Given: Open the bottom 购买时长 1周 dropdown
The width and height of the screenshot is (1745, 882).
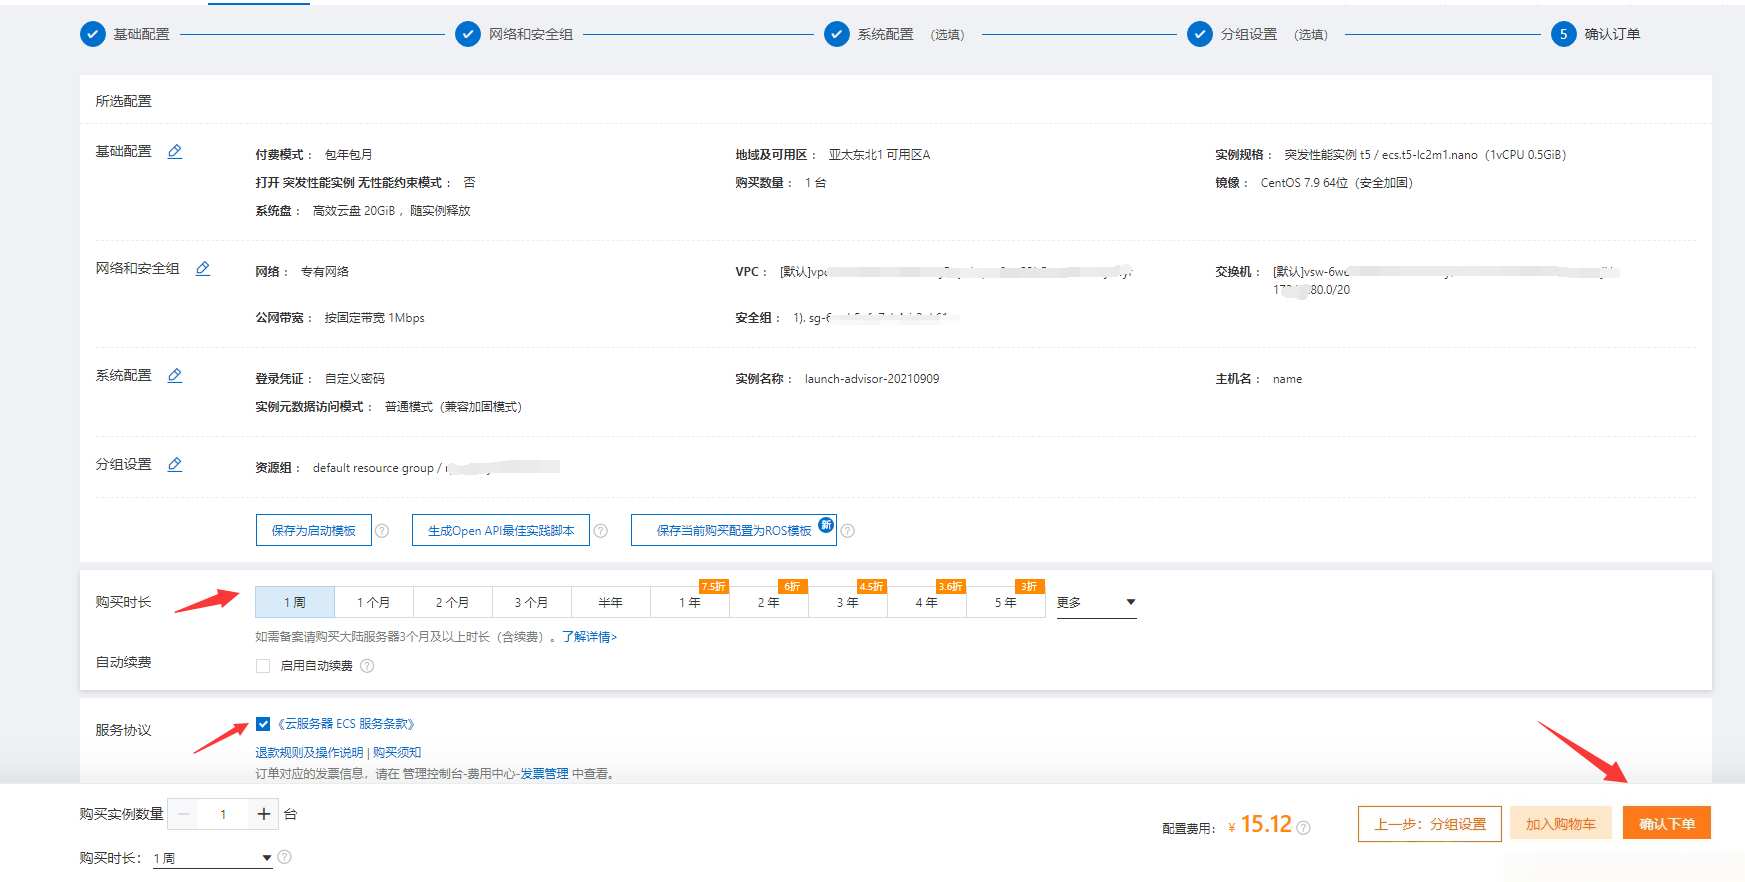Looking at the screenshot, I should click(212, 858).
